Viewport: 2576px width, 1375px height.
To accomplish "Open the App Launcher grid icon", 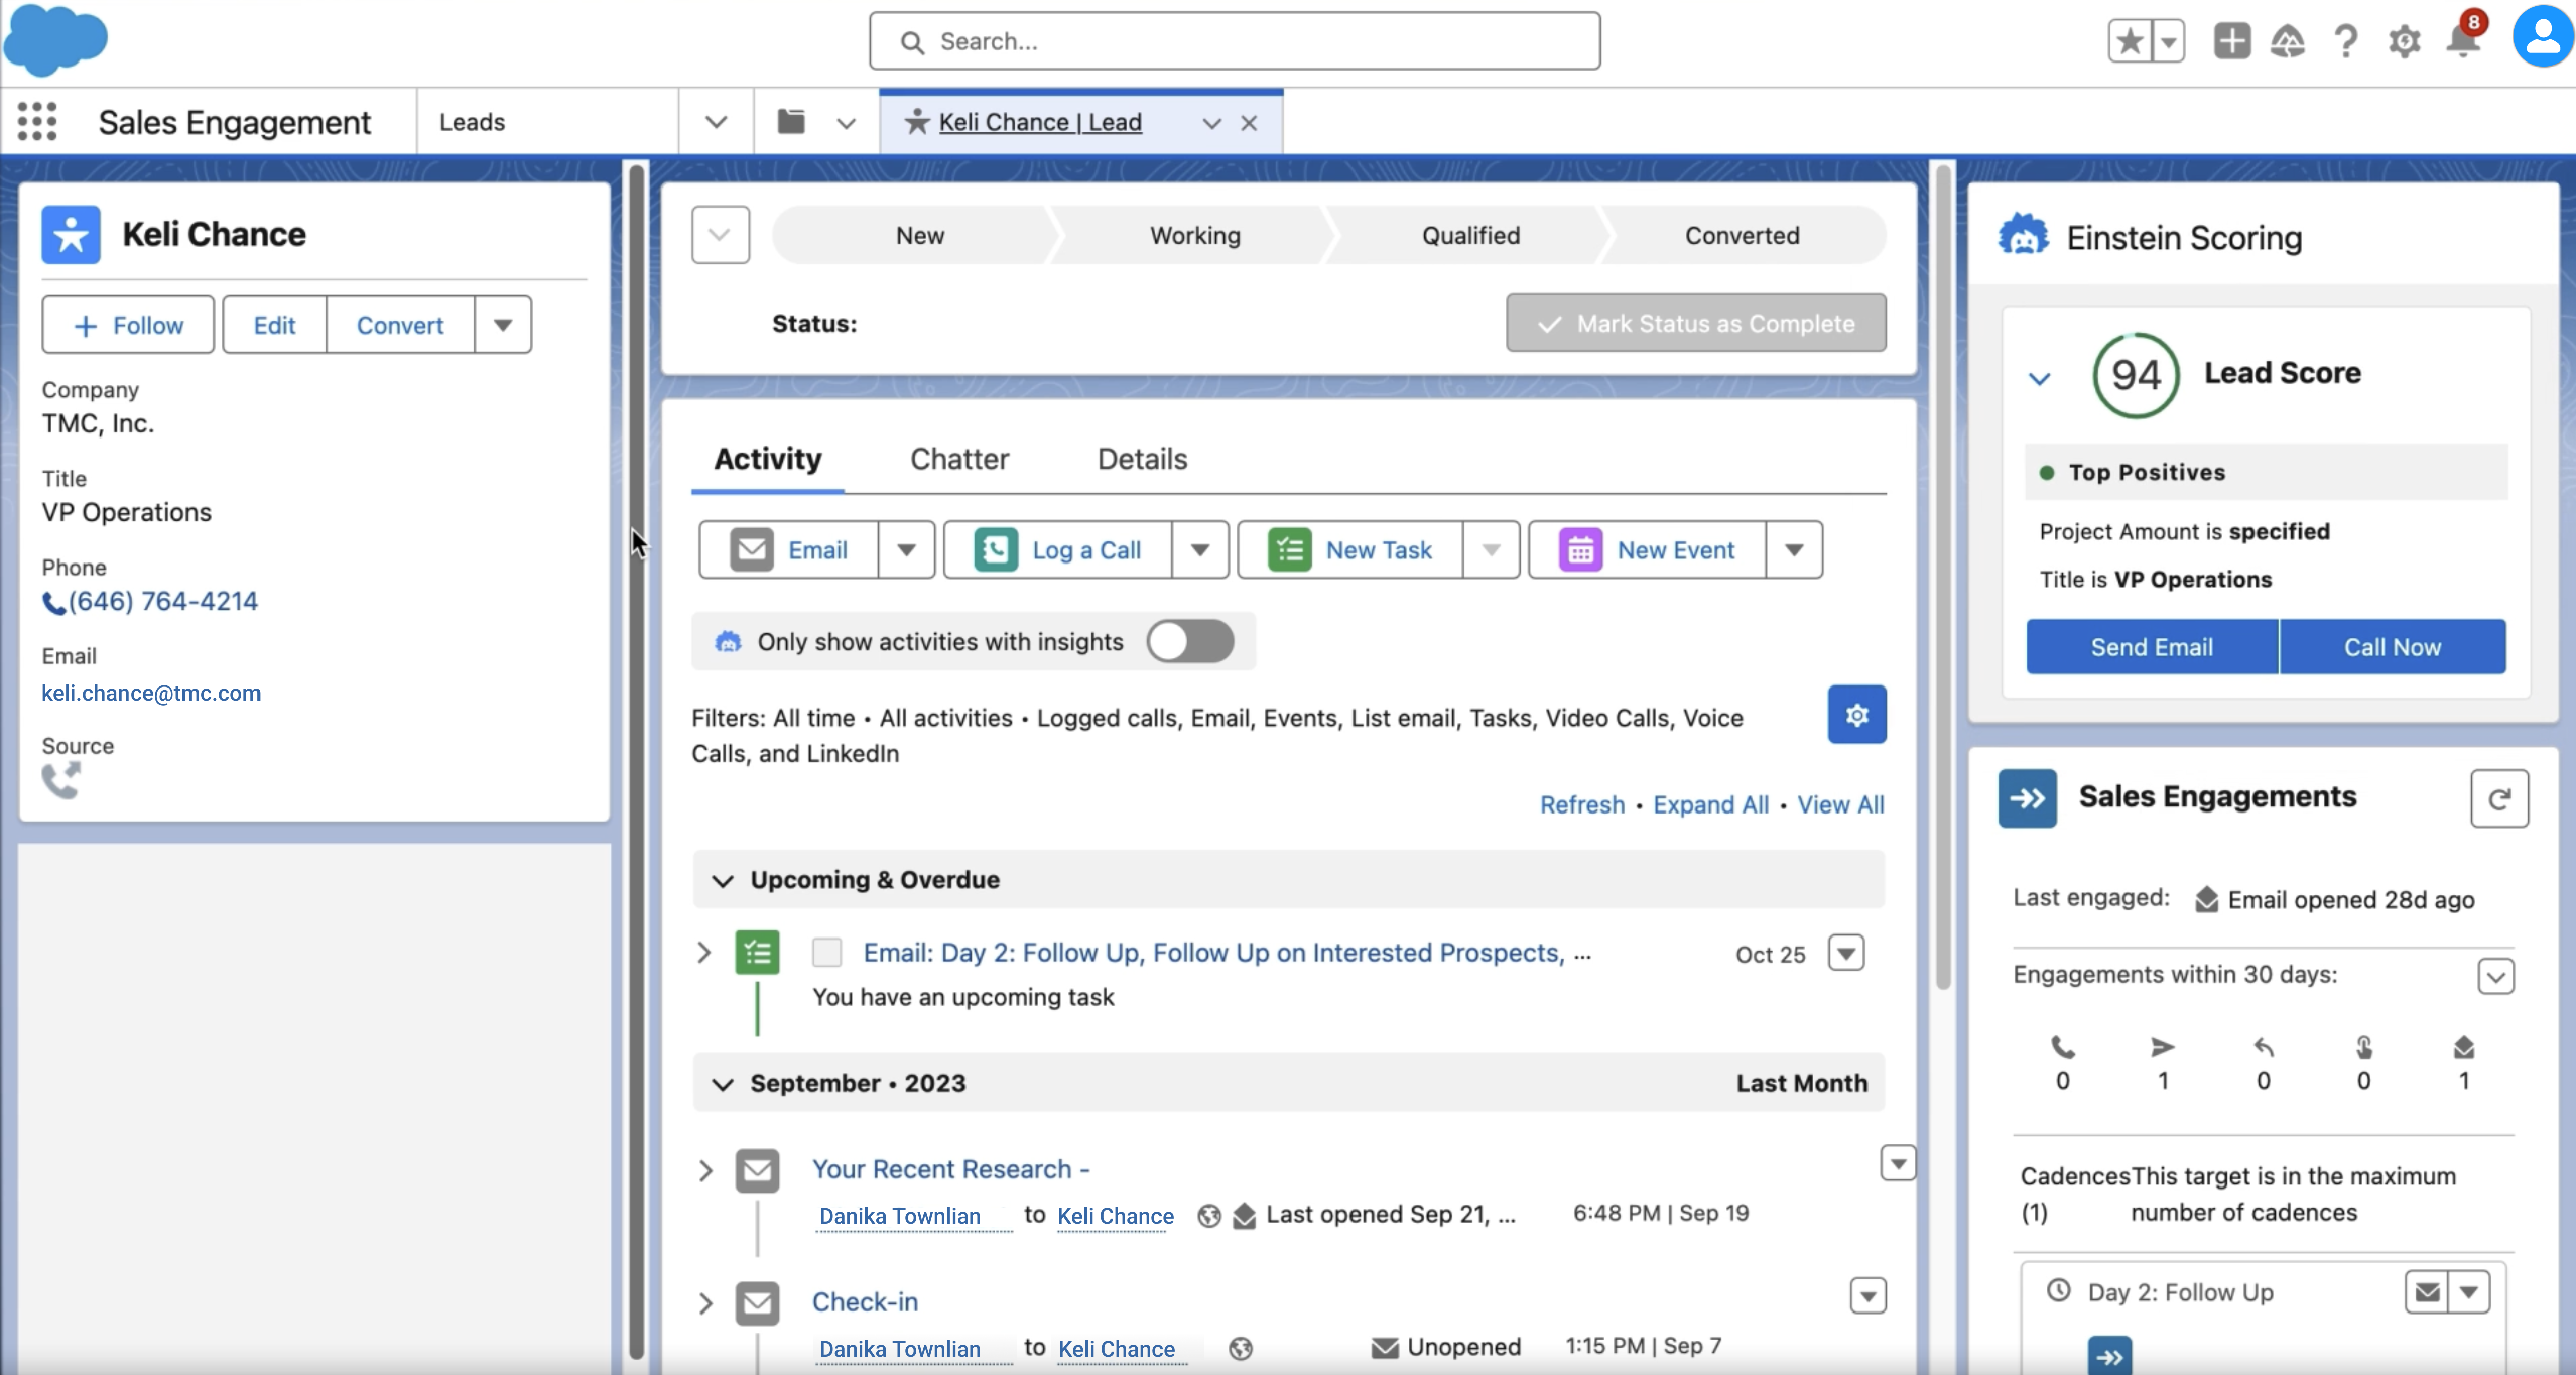I will point(37,122).
